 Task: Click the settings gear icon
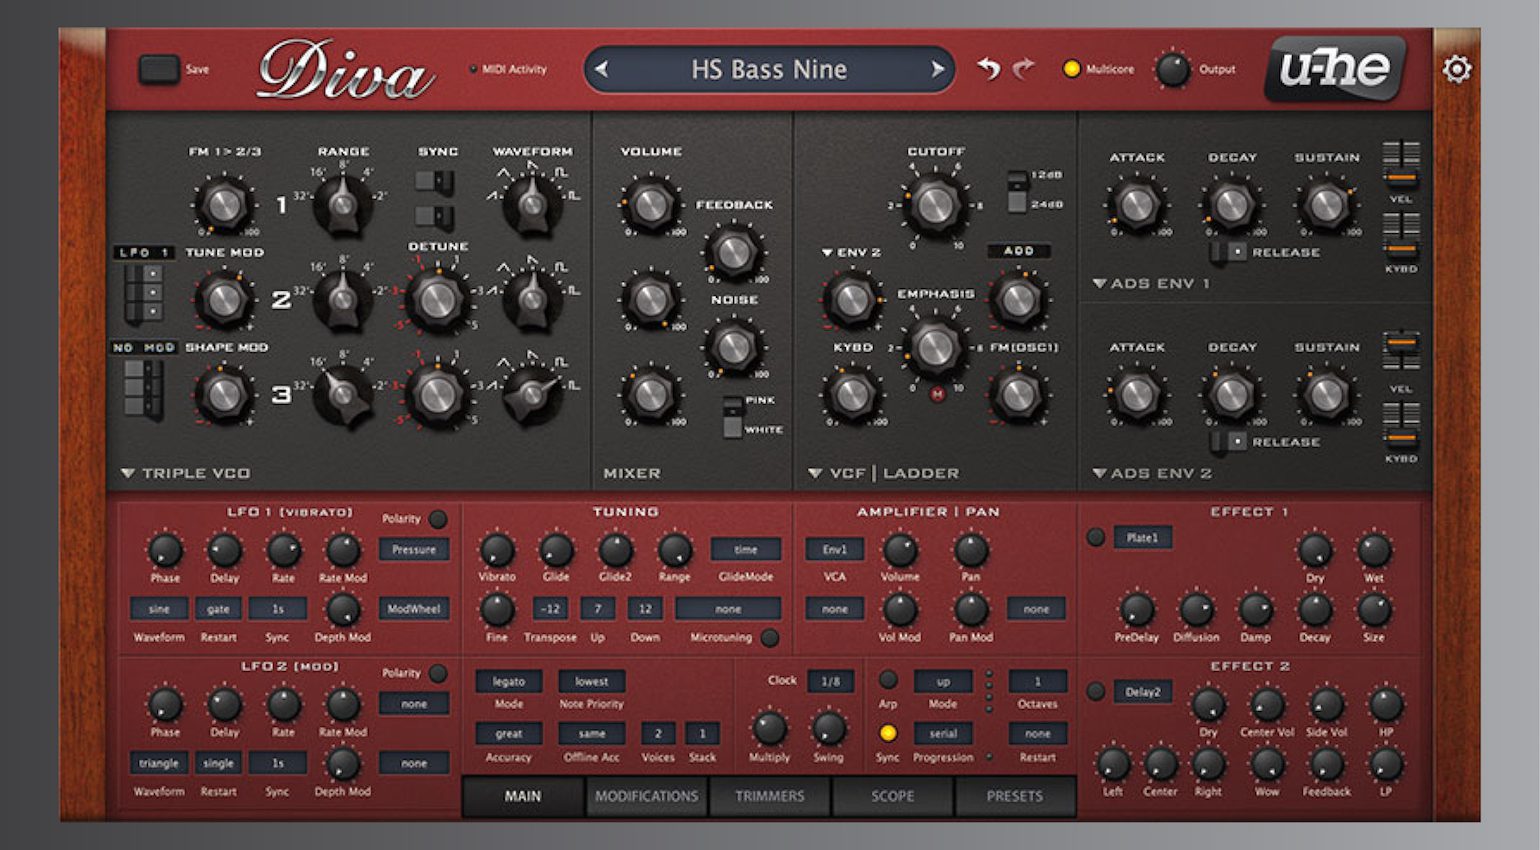pyautogui.click(x=1456, y=69)
